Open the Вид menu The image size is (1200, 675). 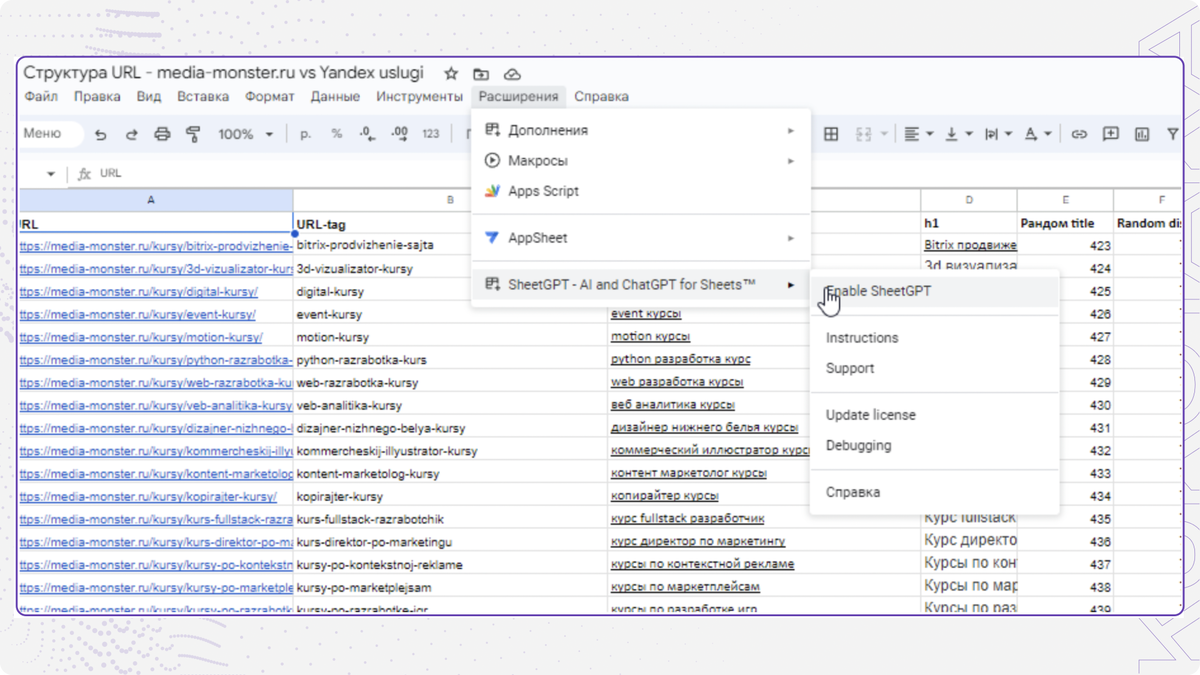(x=149, y=97)
